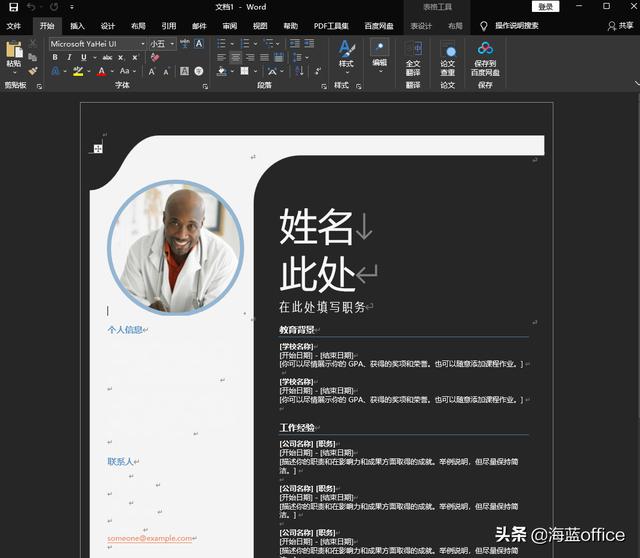Click the Format Painter brush icon
Screen dimensions: 640x558
point(33,71)
